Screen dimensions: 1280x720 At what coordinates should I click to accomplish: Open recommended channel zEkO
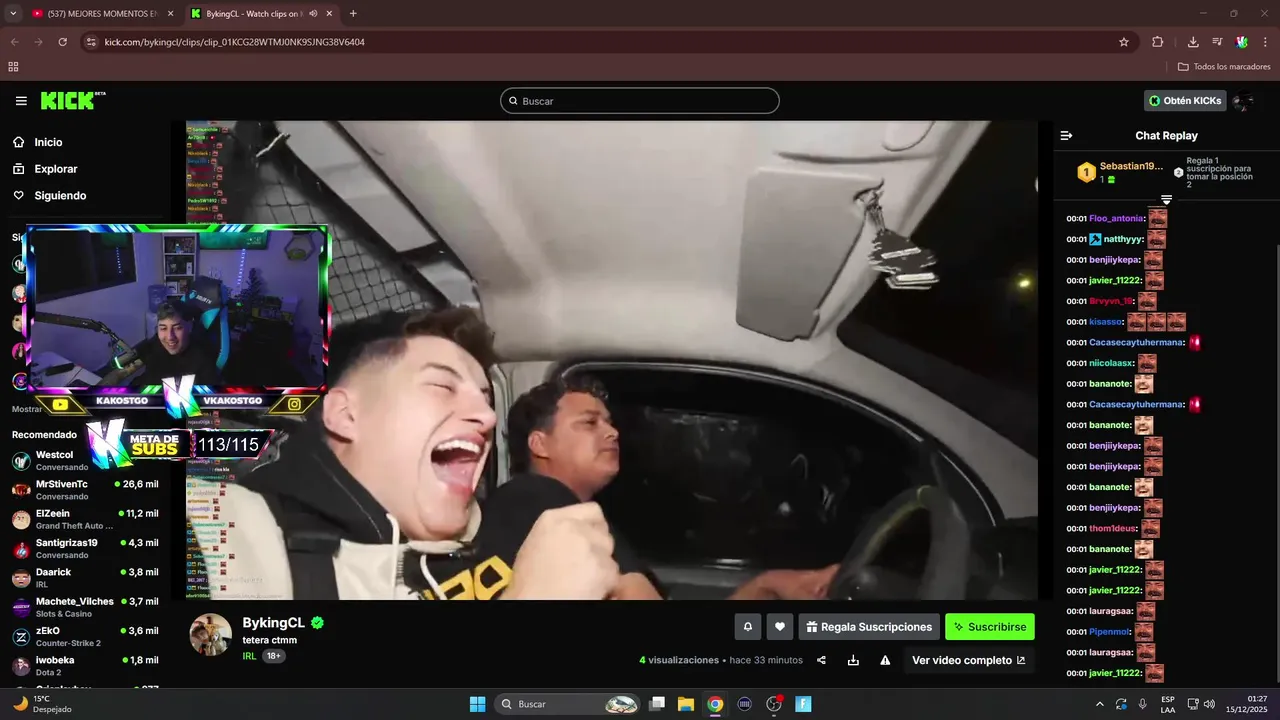(84, 636)
